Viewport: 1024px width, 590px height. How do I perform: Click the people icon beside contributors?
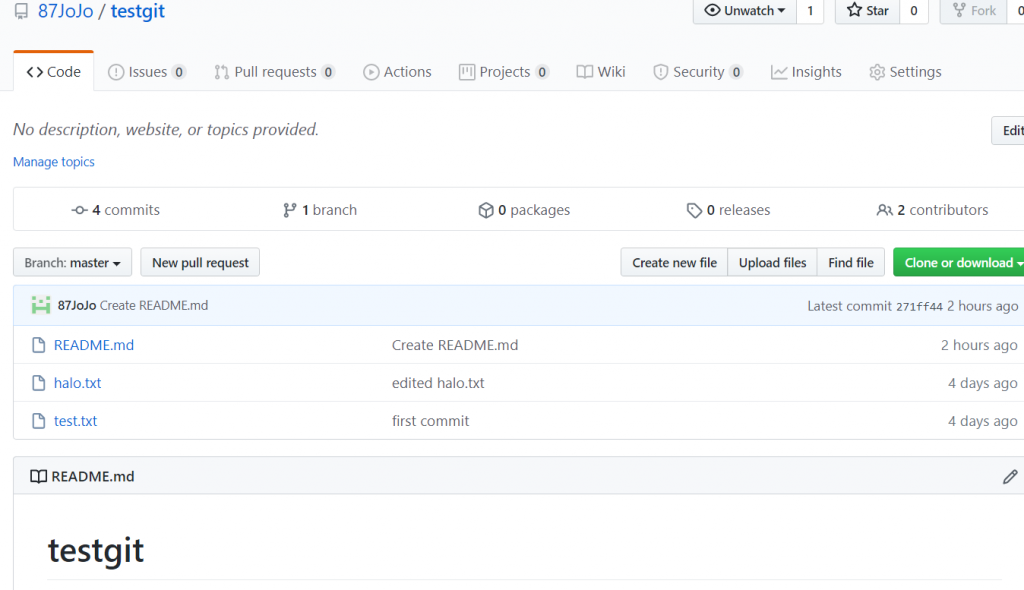(884, 210)
